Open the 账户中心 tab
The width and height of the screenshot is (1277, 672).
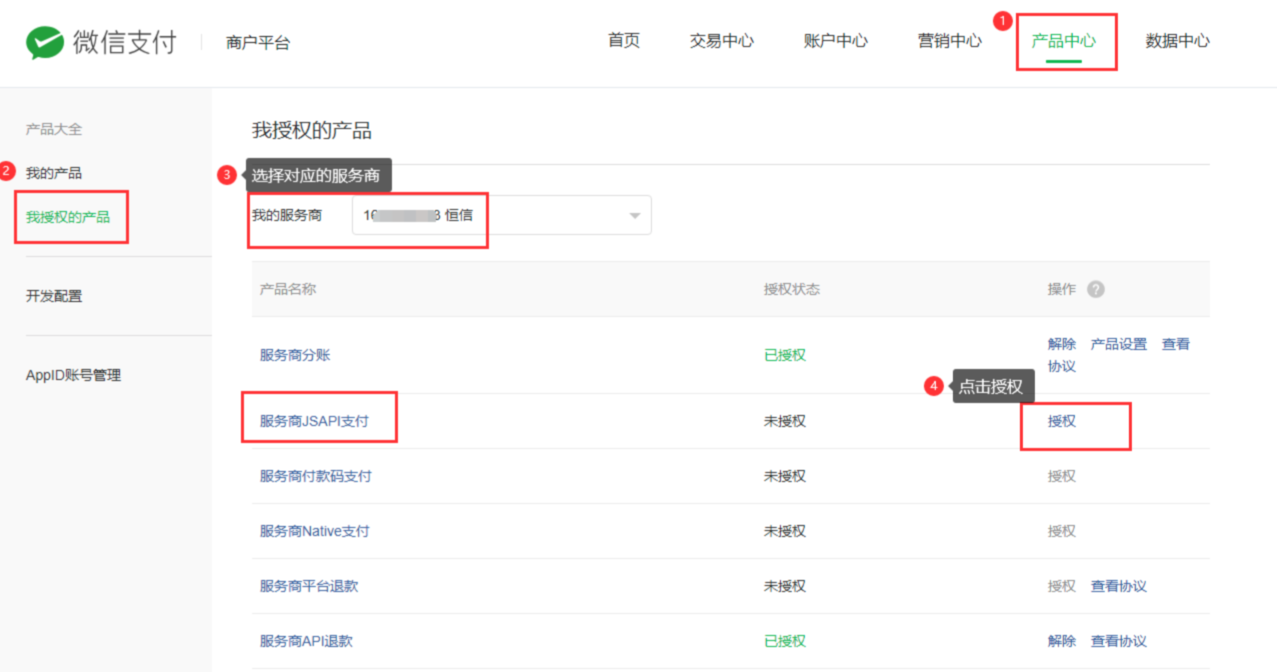836,41
